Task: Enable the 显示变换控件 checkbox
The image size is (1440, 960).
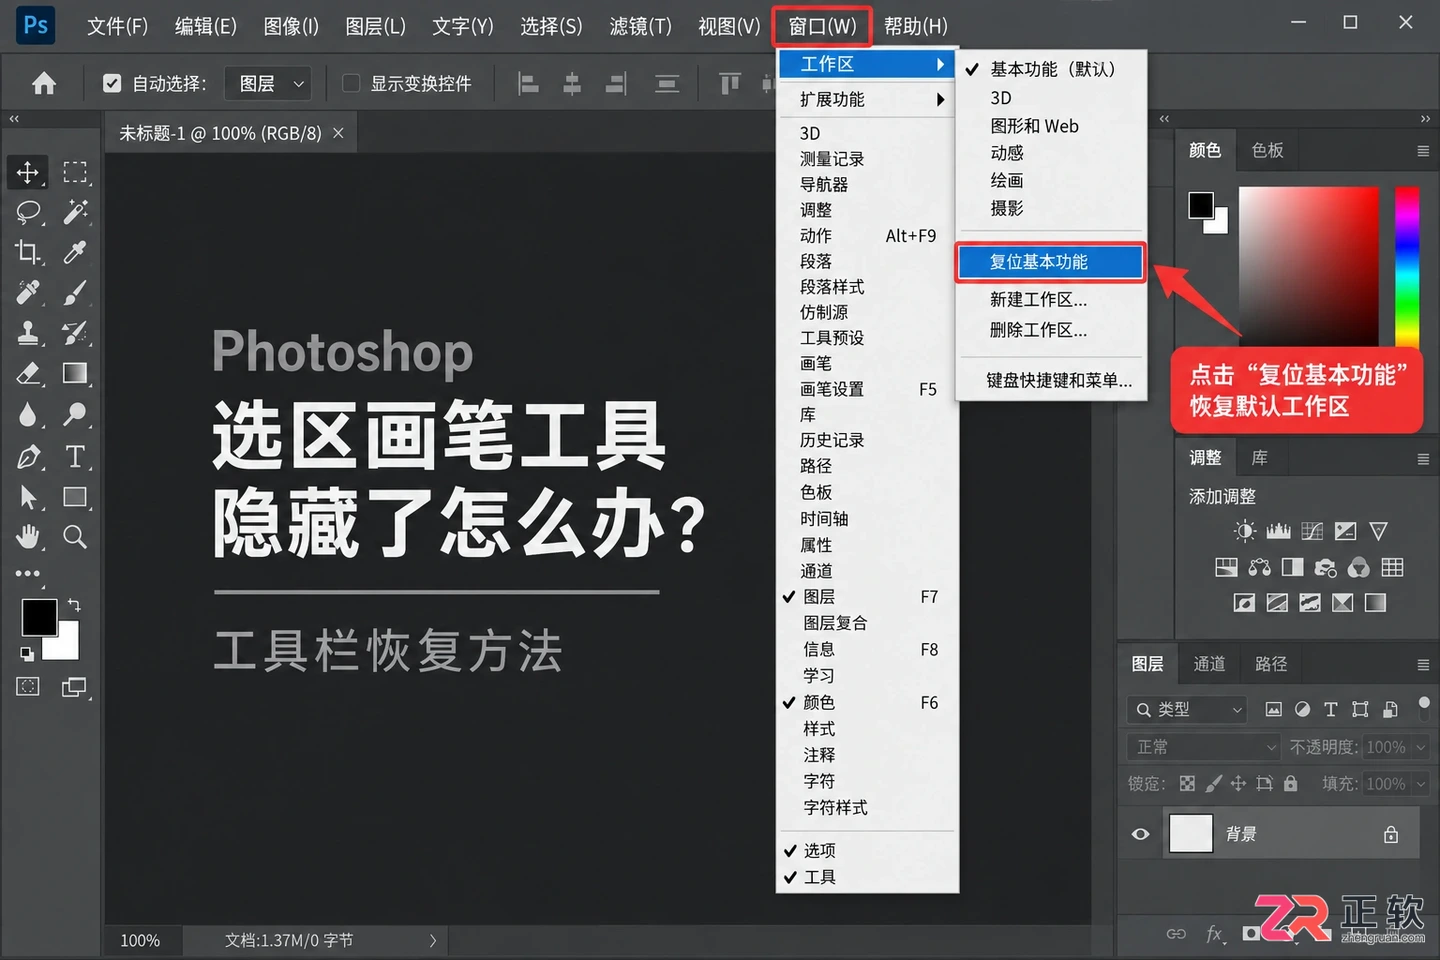Action: click(351, 83)
